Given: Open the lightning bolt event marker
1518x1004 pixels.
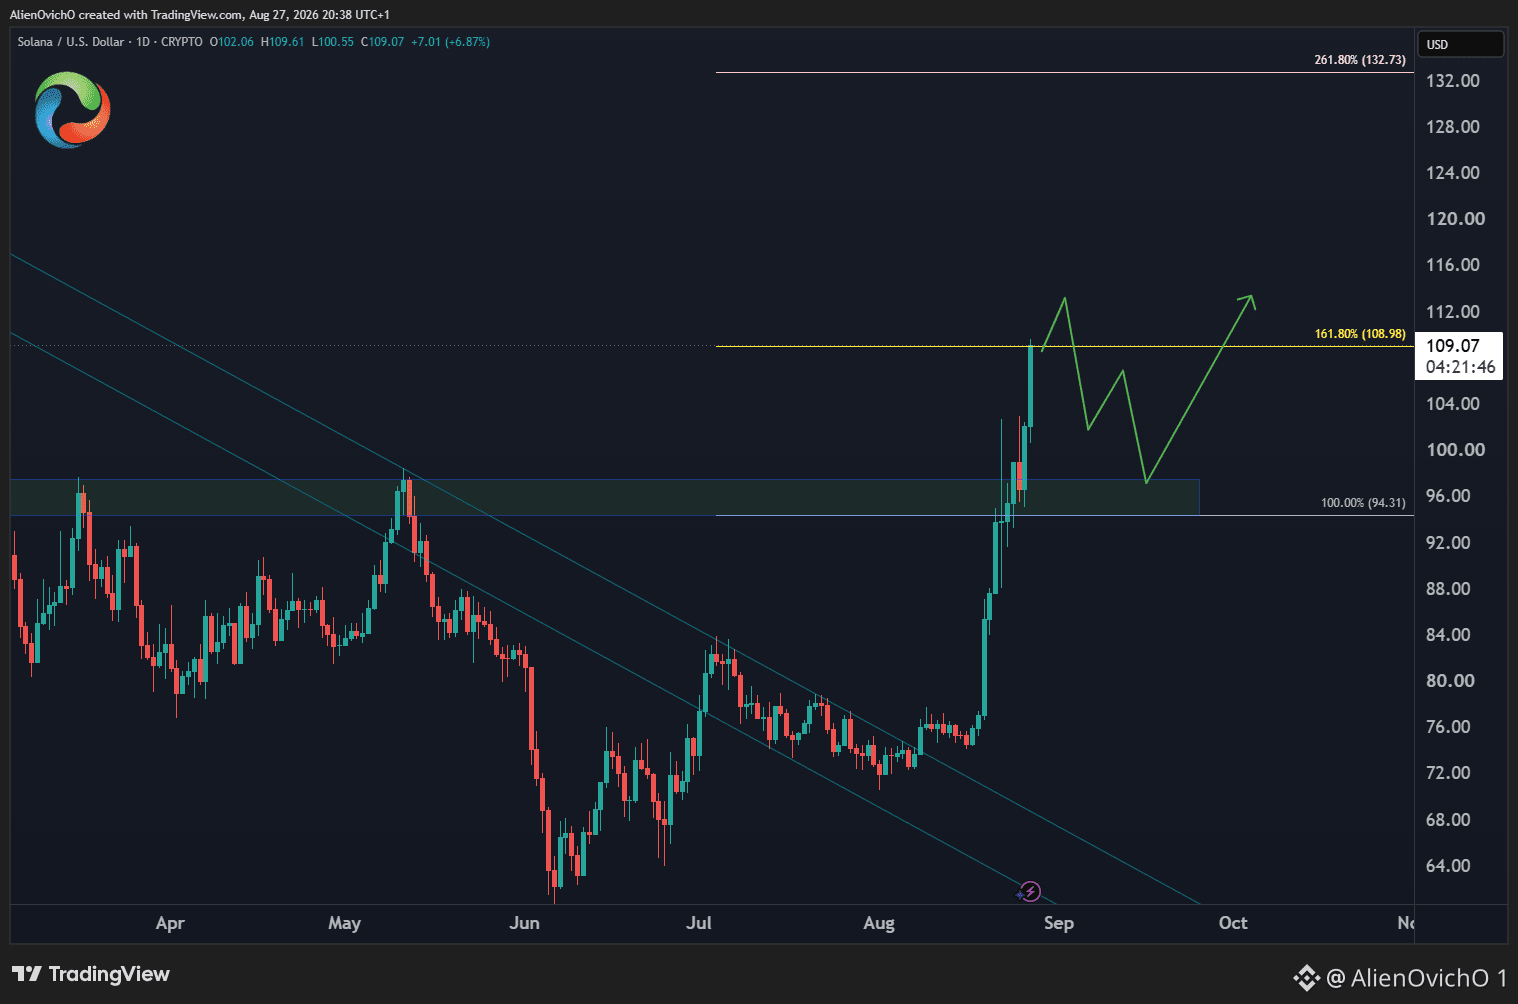Looking at the screenshot, I should [x=1030, y=891].
